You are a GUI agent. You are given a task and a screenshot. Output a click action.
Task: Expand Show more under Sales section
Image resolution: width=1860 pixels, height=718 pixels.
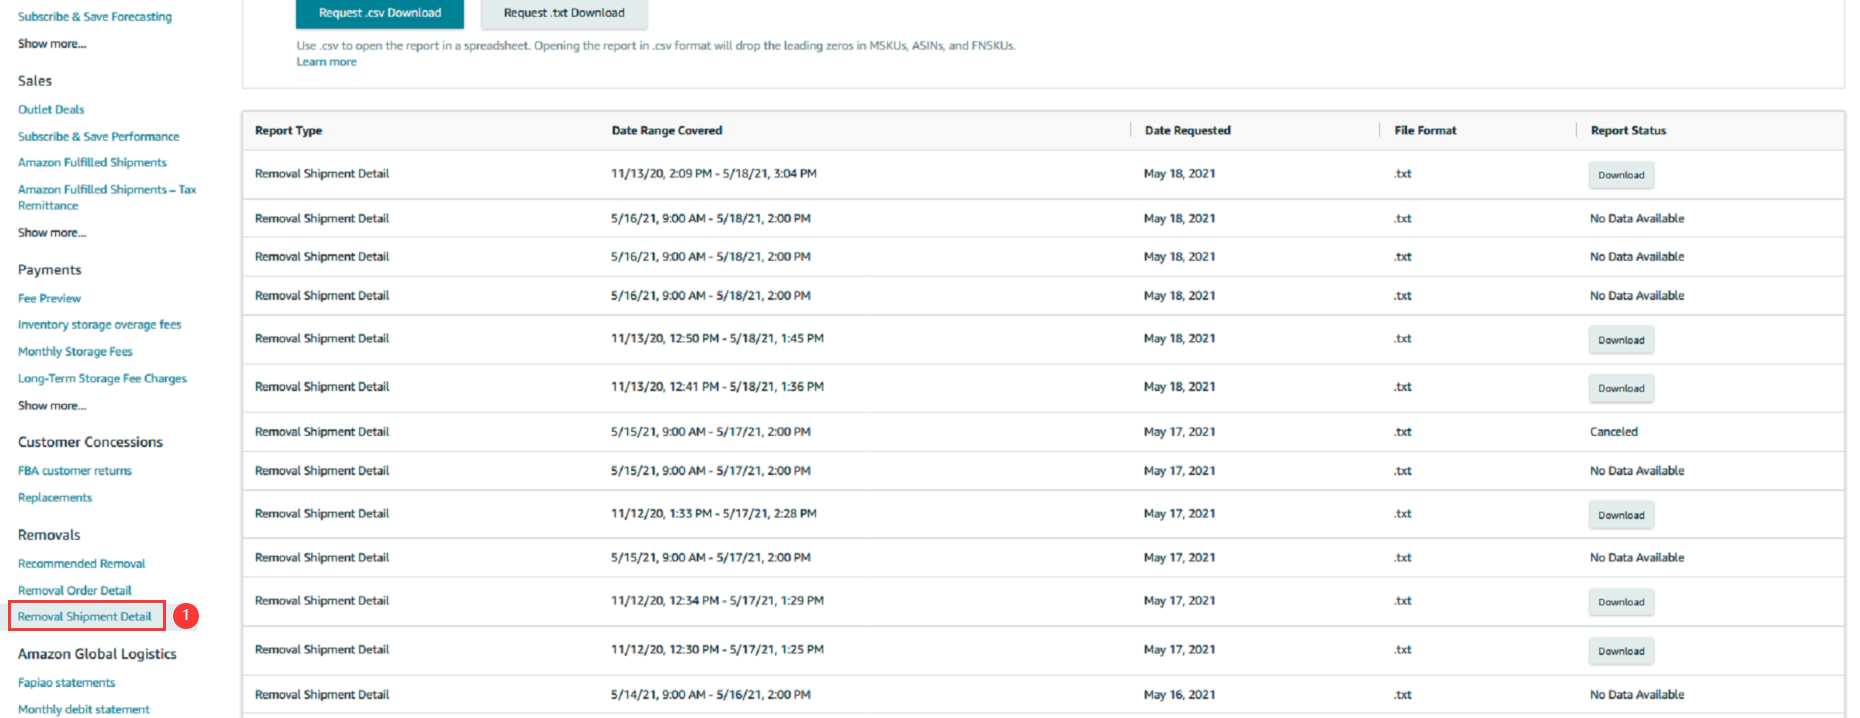pos(52,233)
